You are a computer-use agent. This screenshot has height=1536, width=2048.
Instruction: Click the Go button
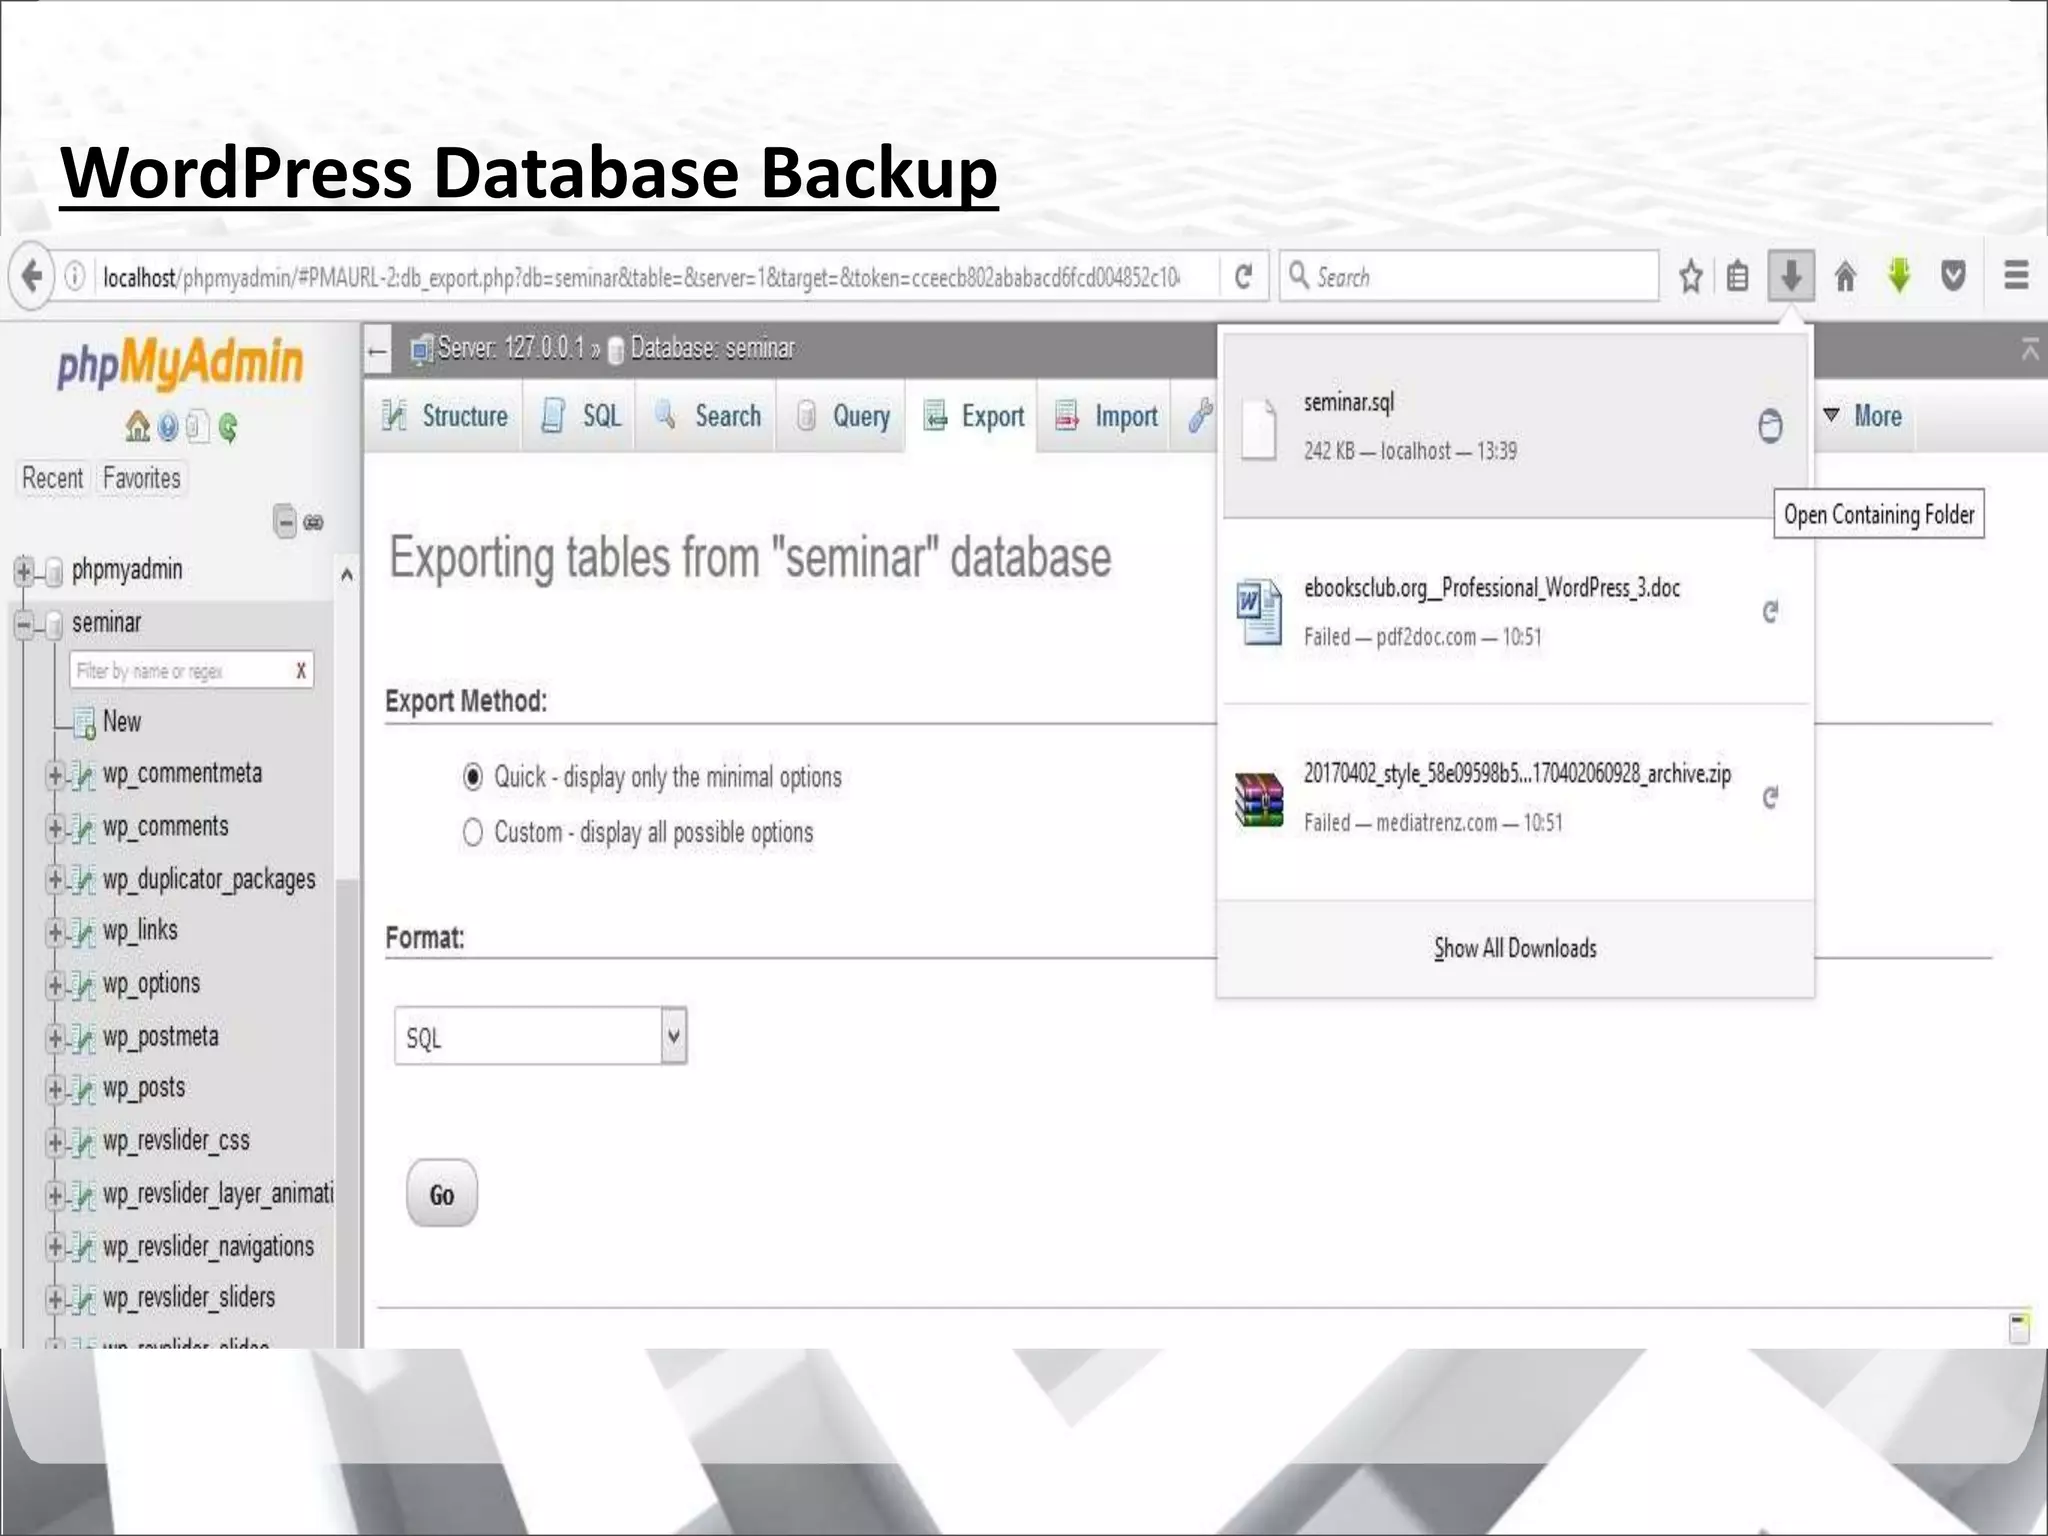pos(442,1194)
